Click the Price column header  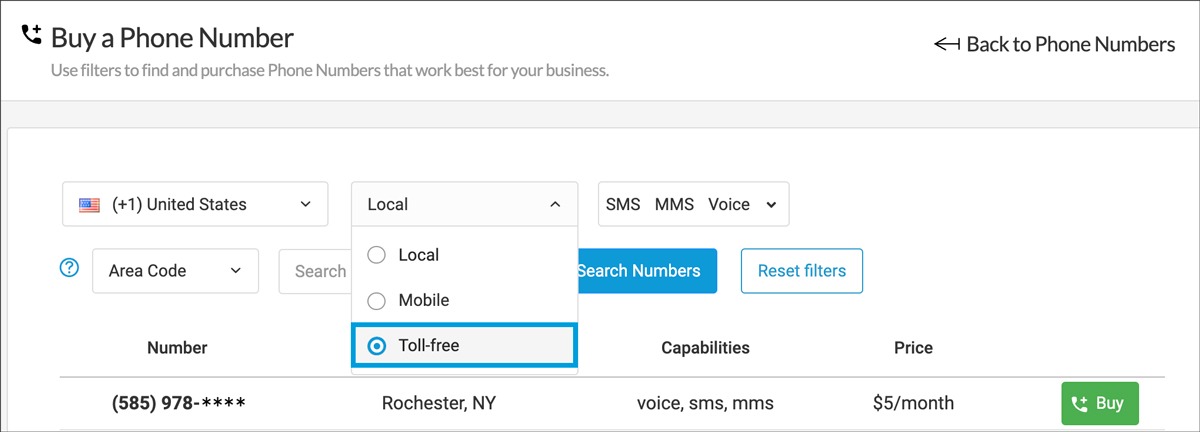click(x=913, y=348)
